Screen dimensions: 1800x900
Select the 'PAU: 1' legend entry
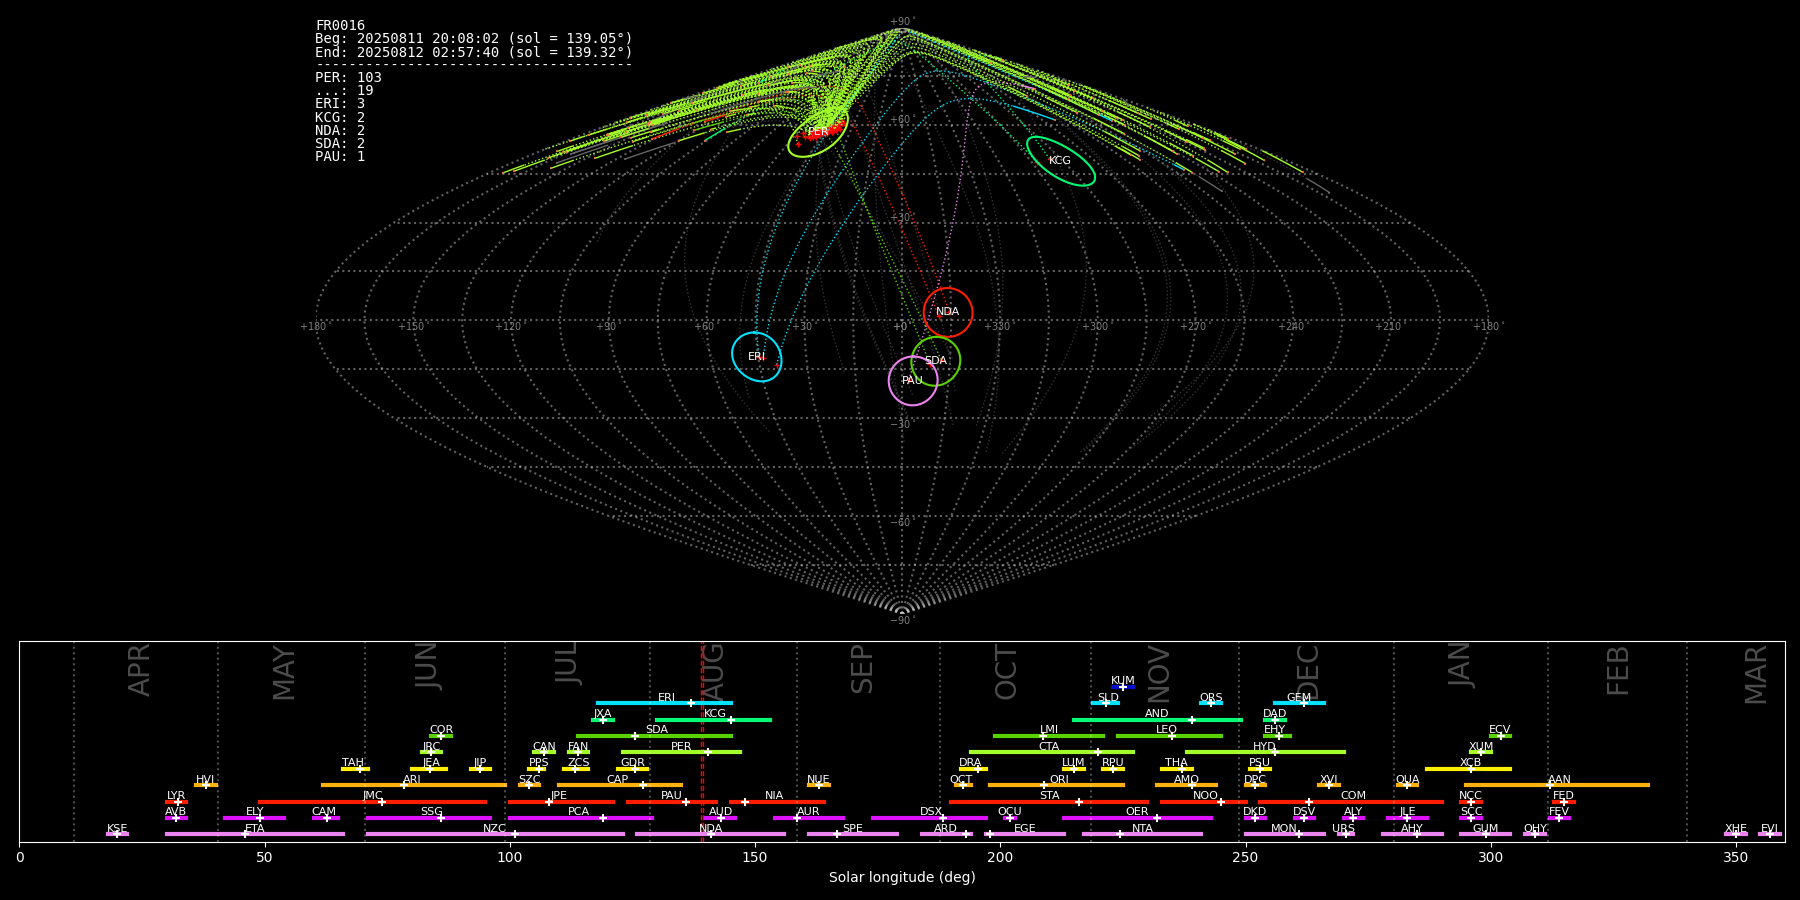click(x=340, y=157)
